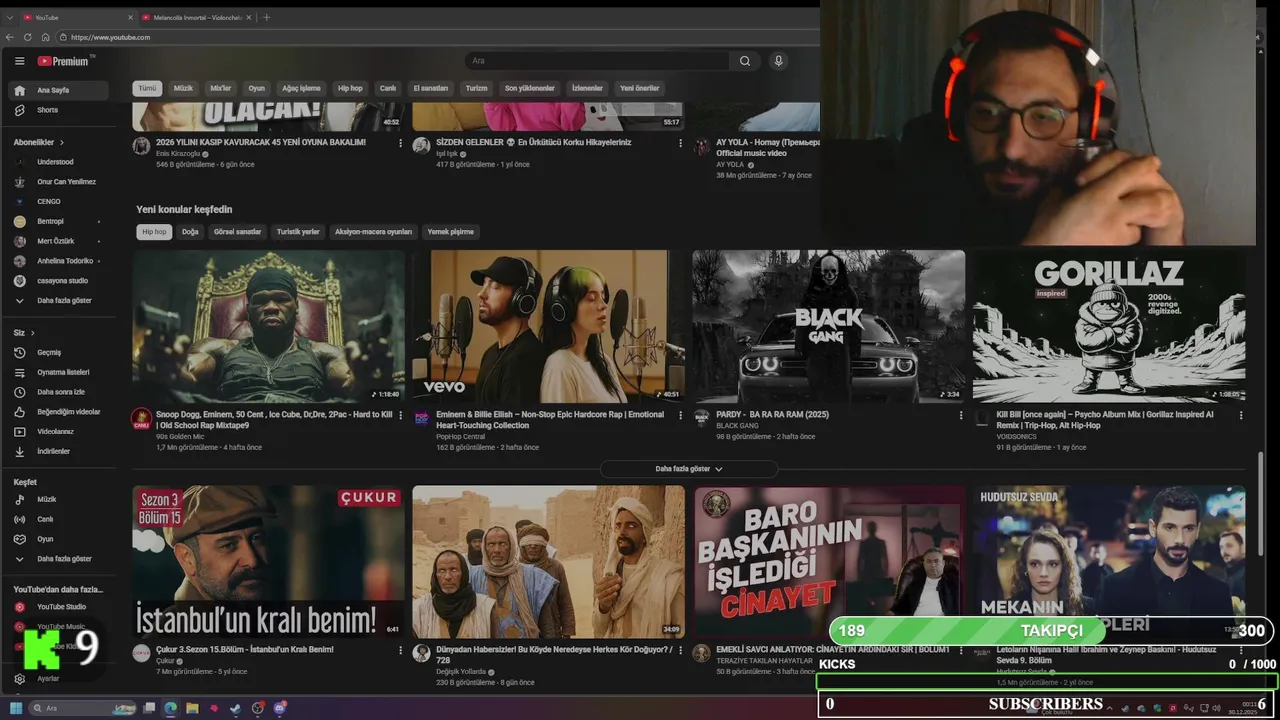Expand Daha fazla göster below Hip hop videos

(689, 469)
